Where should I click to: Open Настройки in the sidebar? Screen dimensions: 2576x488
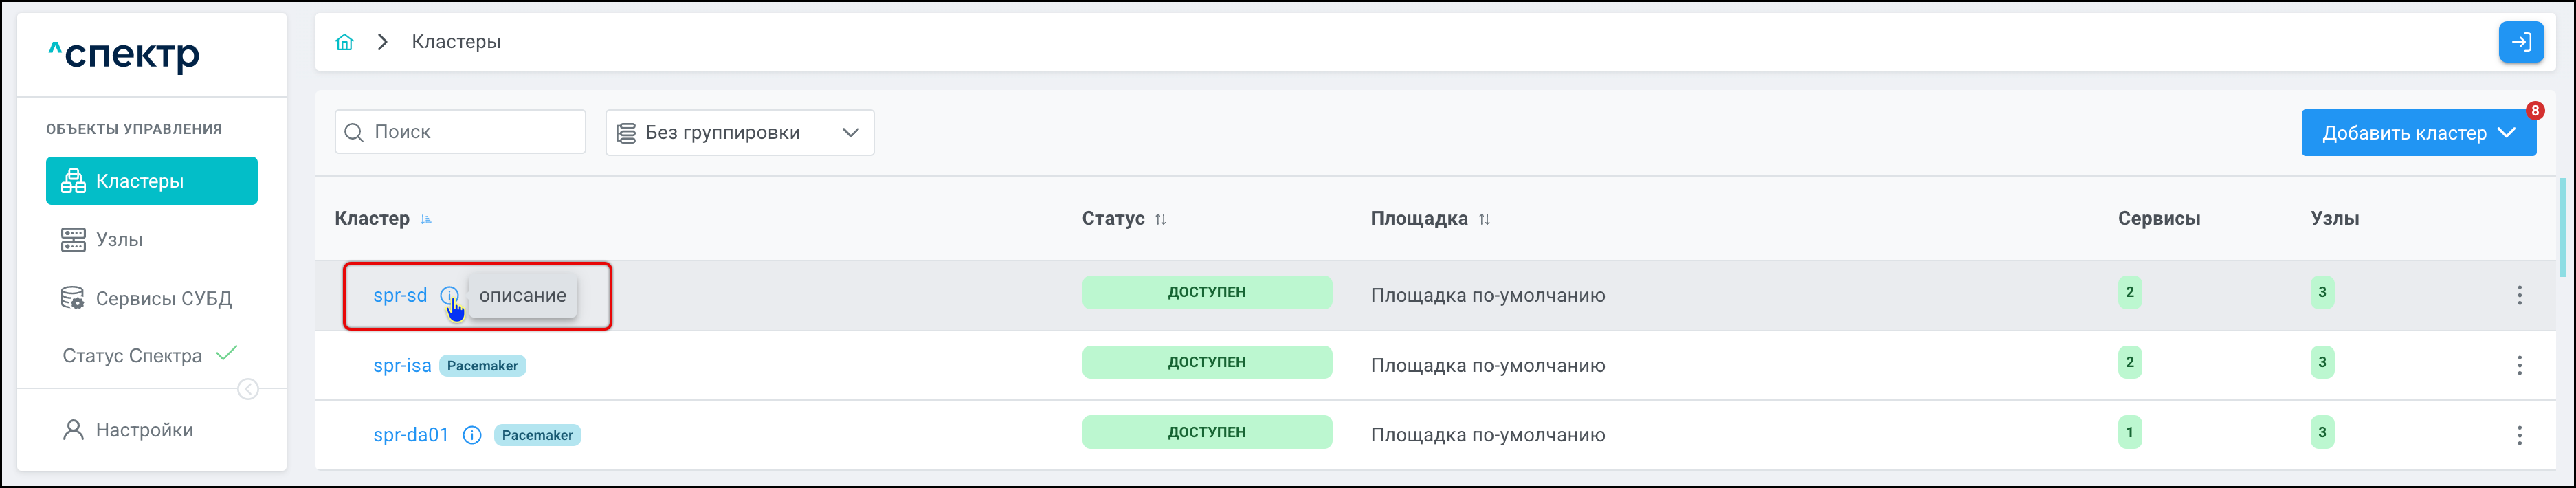click(x=144, y=430)
